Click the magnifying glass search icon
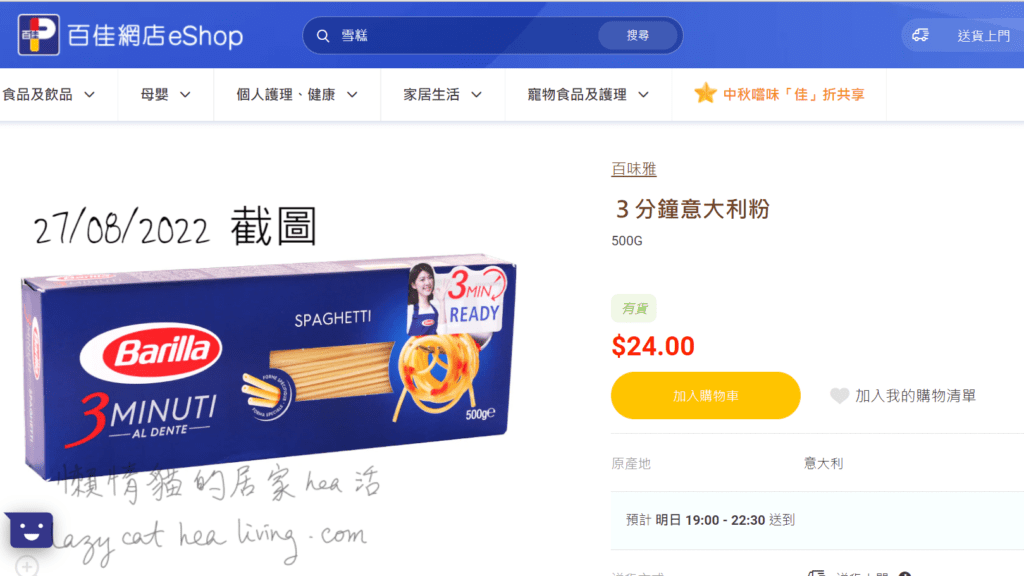The width and height of the screenshot is (1024, 576). coord(323,36)
